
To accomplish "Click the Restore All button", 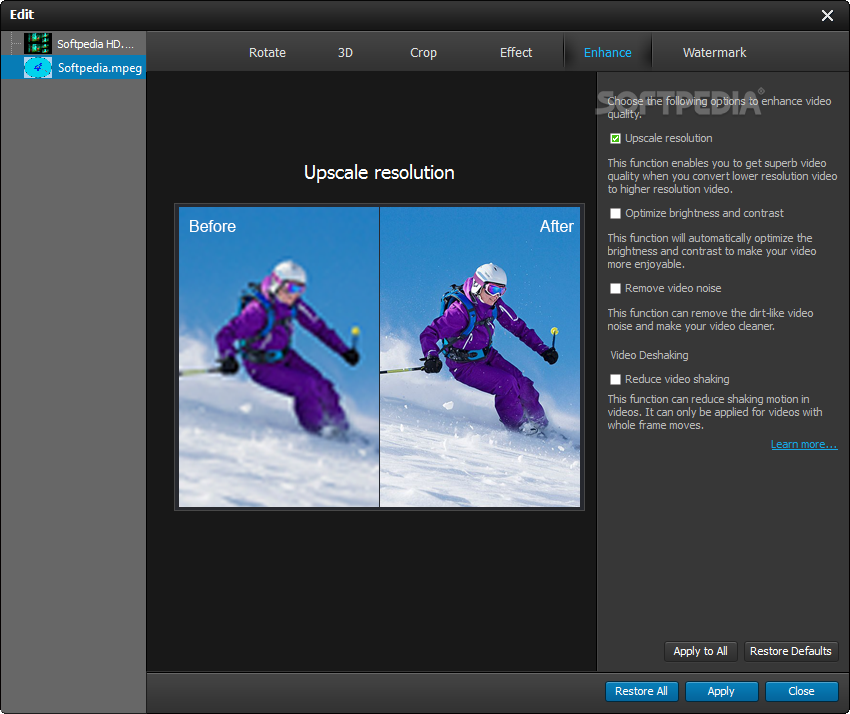I will (641, 691).
